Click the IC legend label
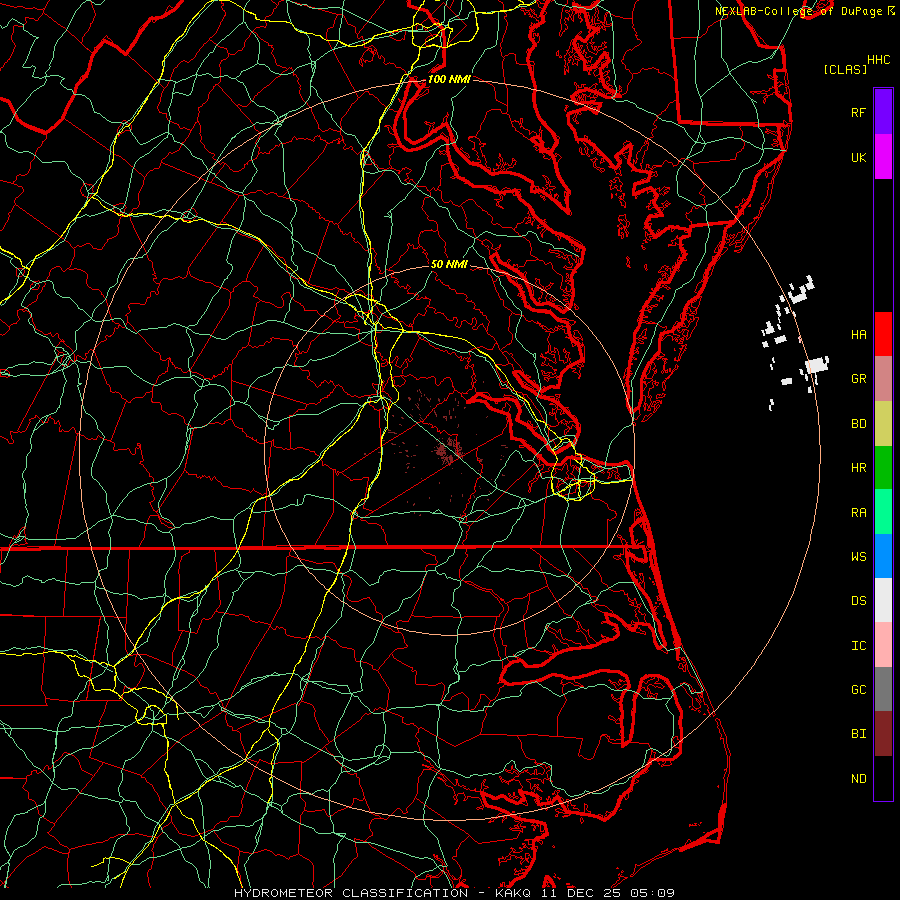This screenshot has height=900, width=900. tap(858, 646)
